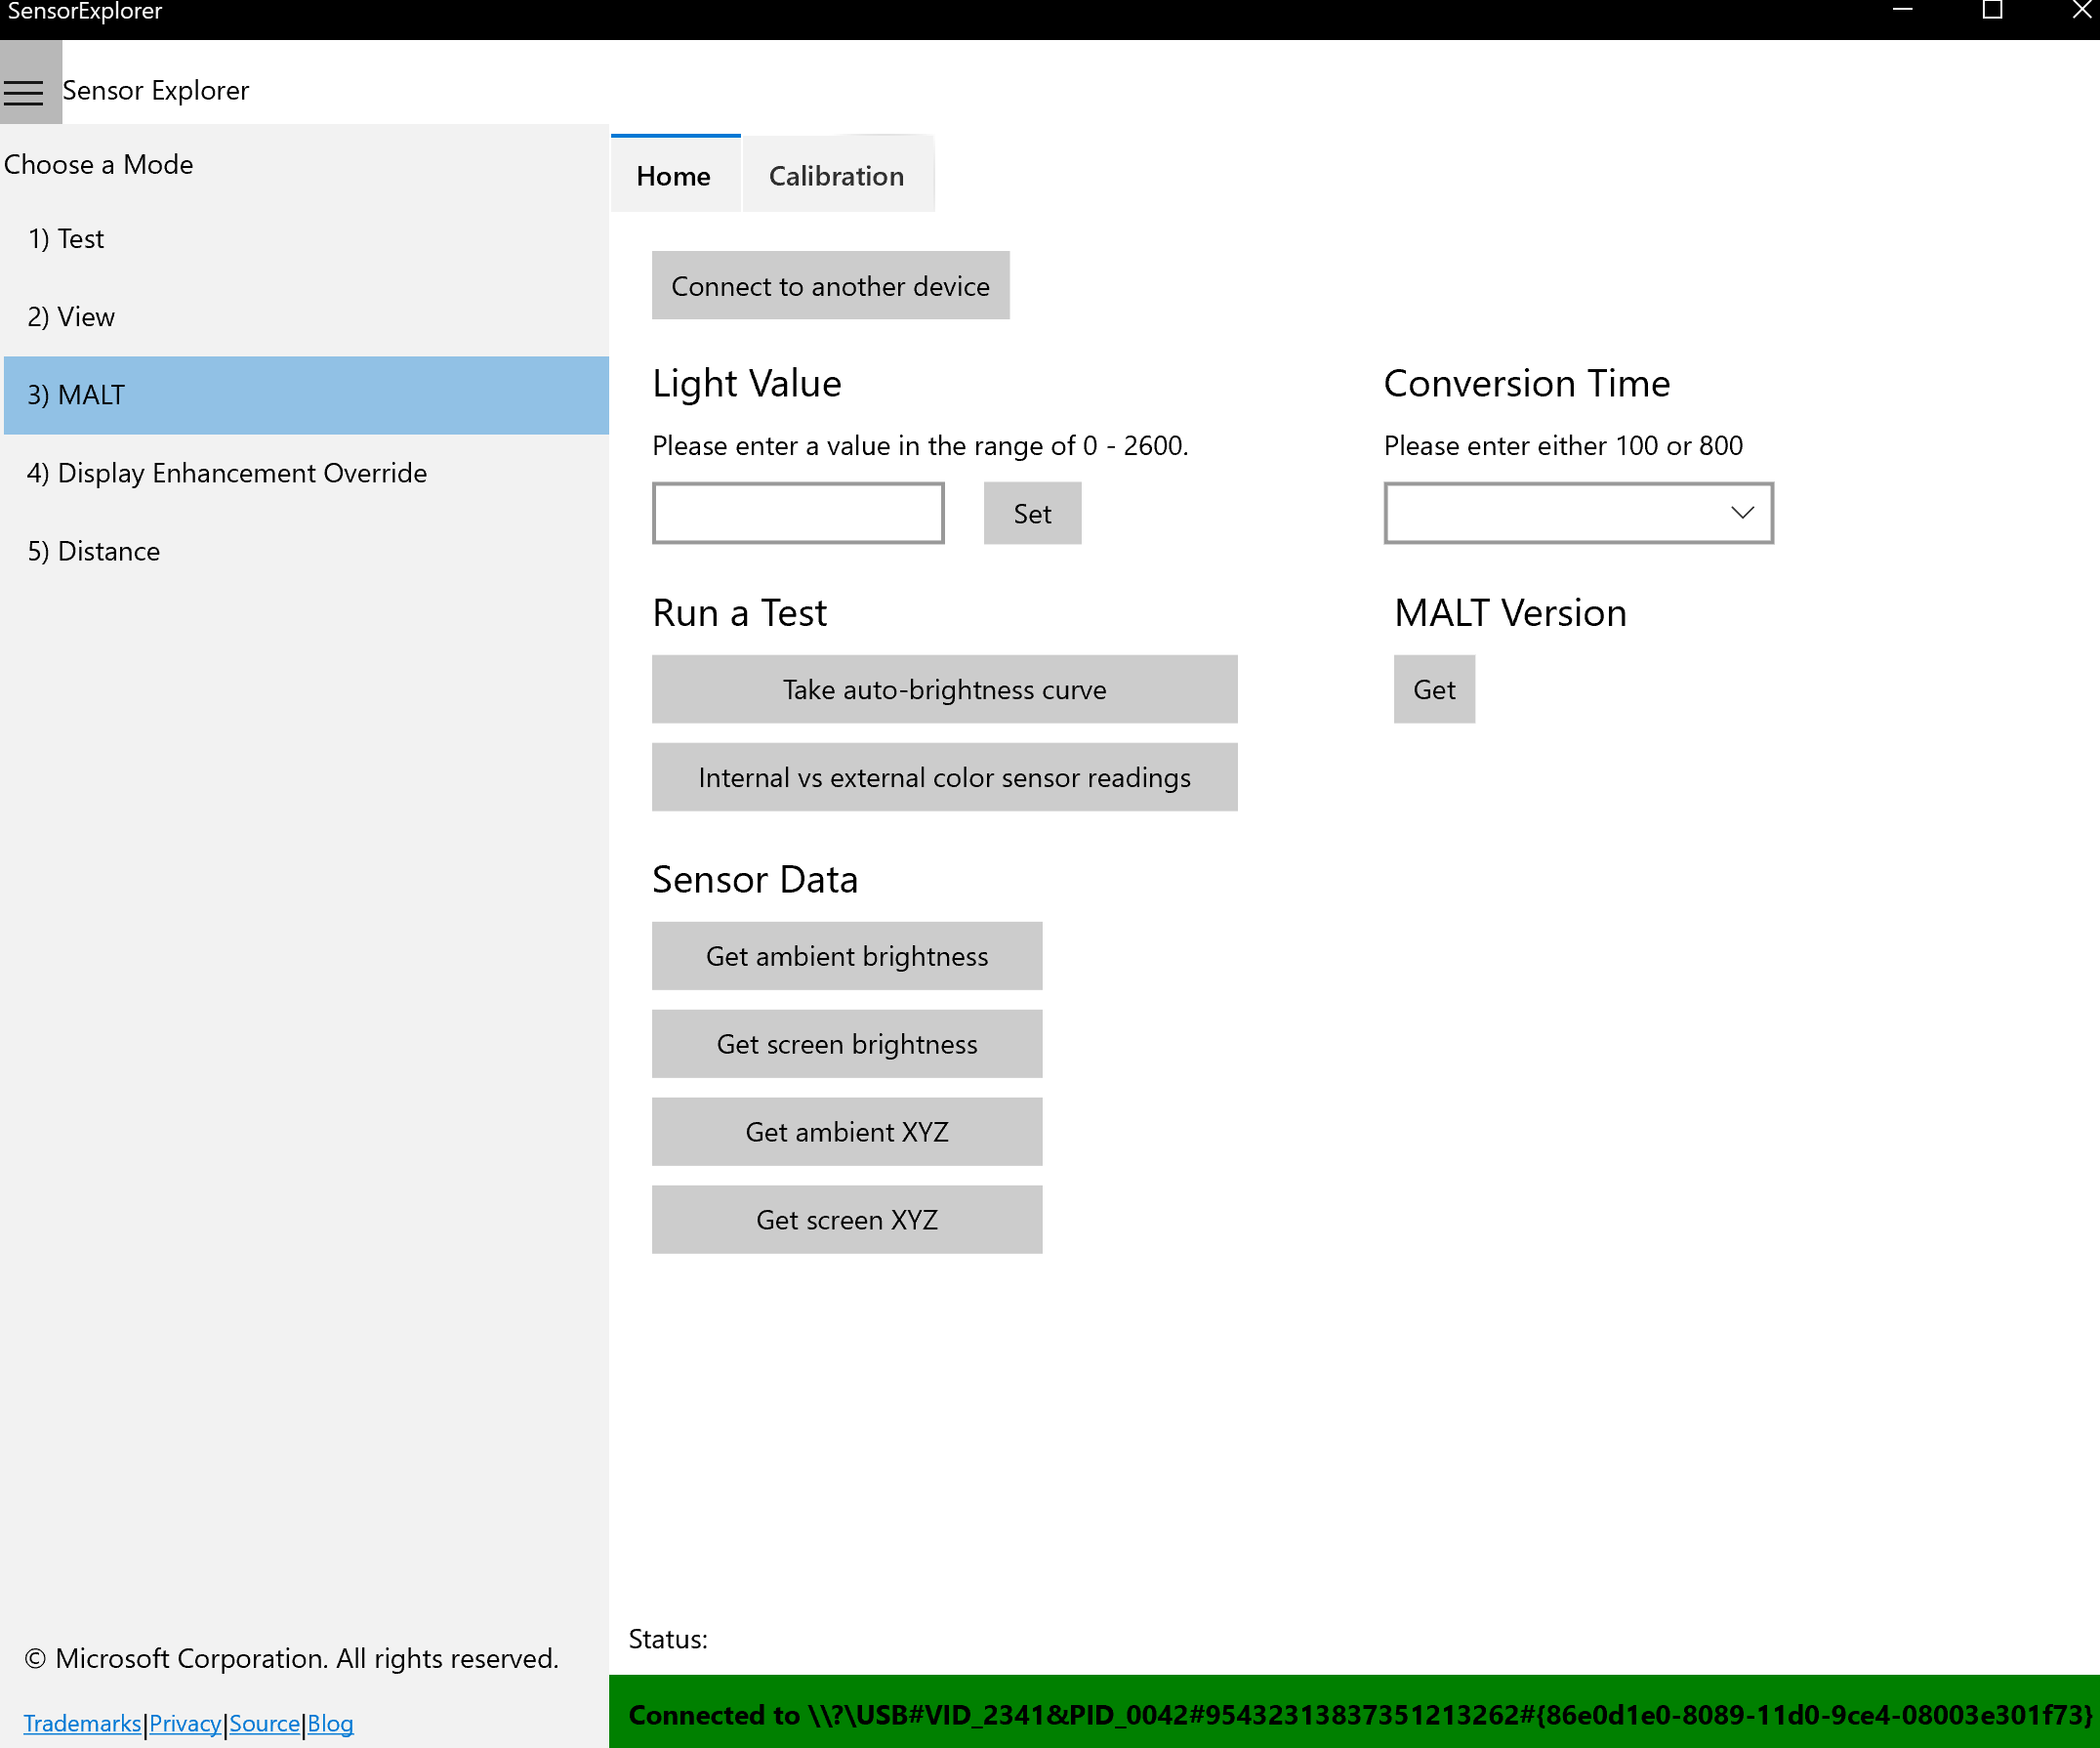Click the View mode option
Viewport: 2100px width, 1748px height.
pyautogui.click(x=71, y=315)
